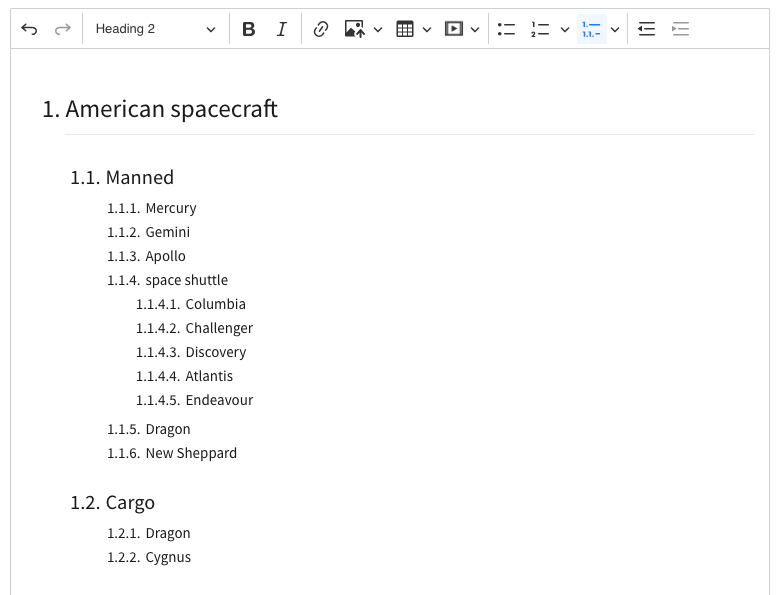Click the Dragon item under Manned
This screenshot has width=782, height=595.
point(168,429)
